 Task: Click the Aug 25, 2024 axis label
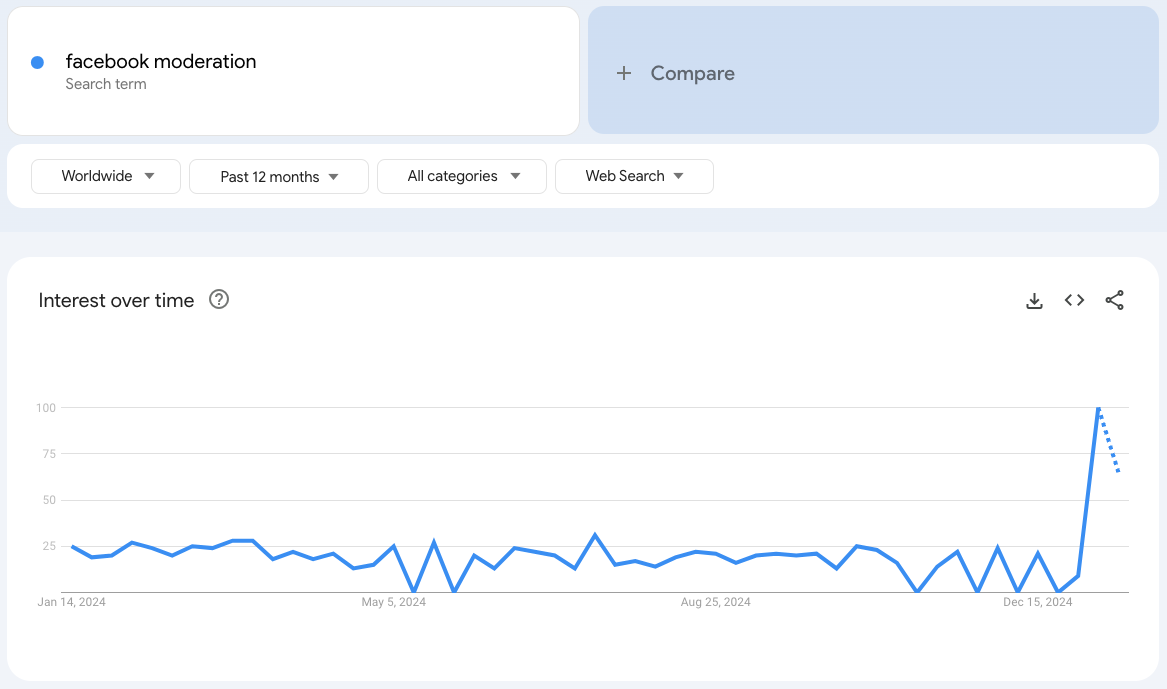(715, 602)
